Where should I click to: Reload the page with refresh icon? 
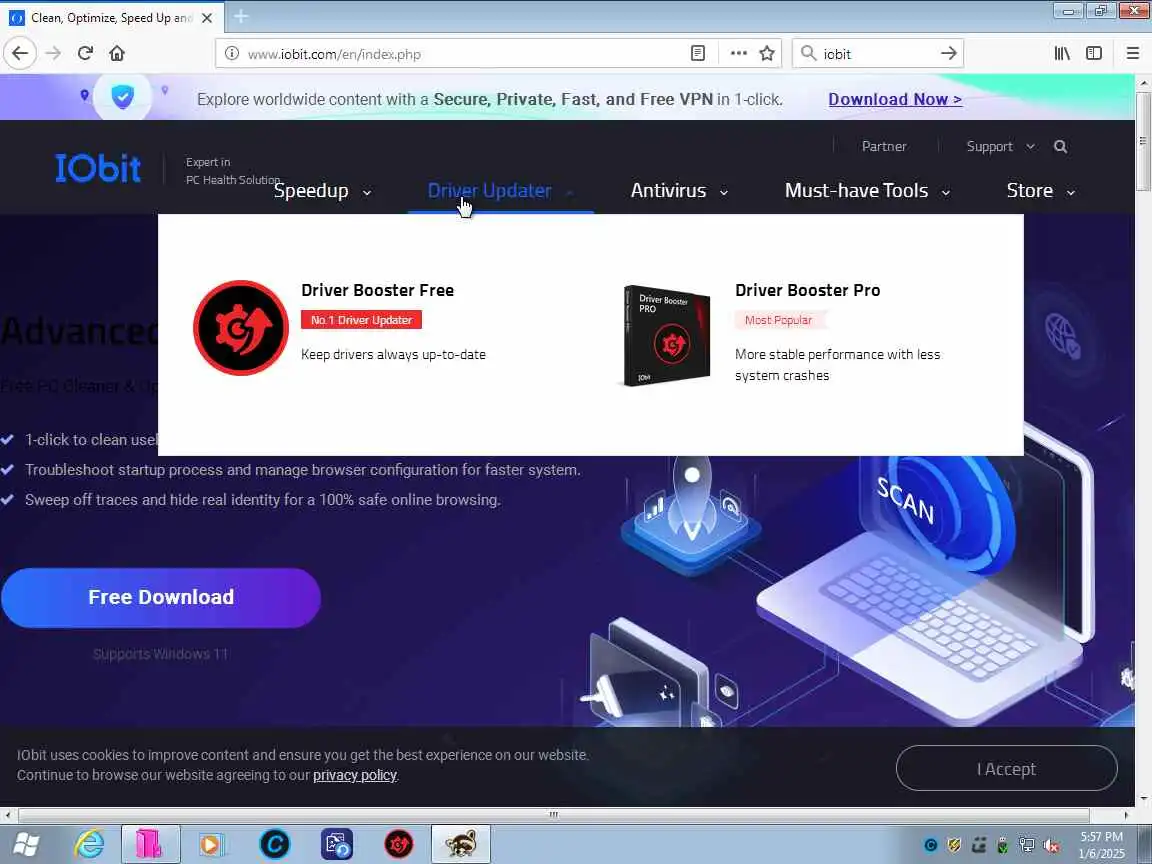[x=85, y=53]
